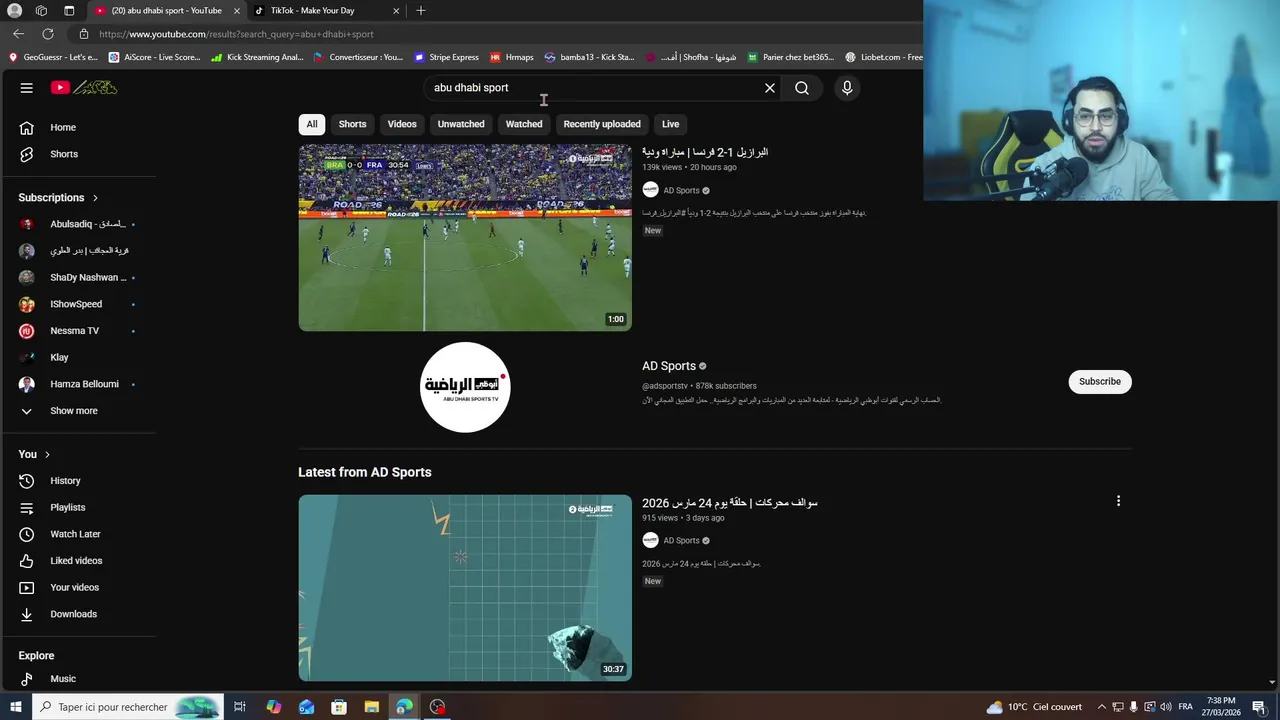Click the browser back arrow

(x=18, y=34)
